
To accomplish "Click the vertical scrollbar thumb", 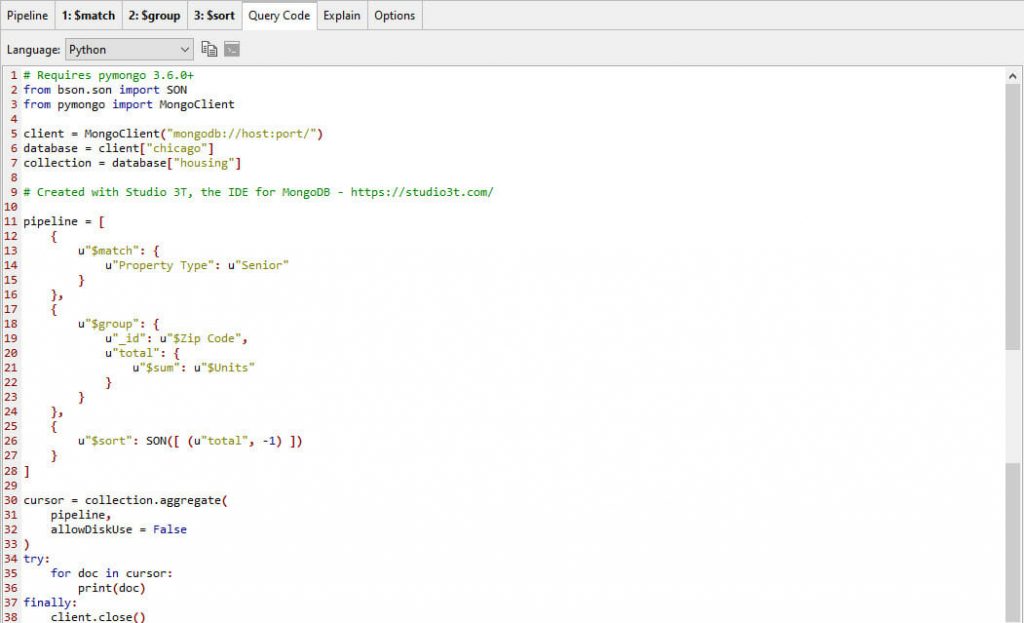I will (x=1012, y=217).
